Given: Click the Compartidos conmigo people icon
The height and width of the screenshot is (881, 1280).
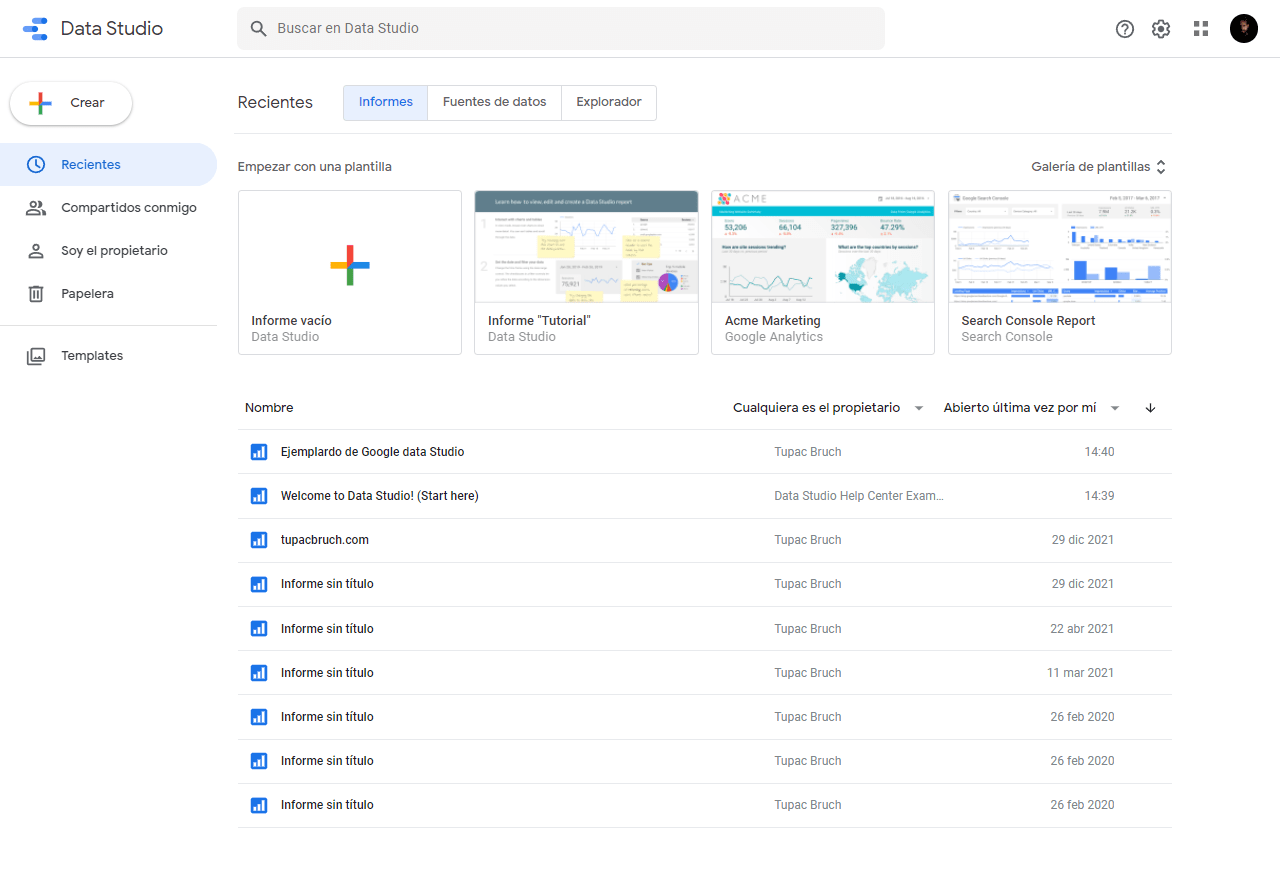Looking at the screenshot, I should point(36,208).
